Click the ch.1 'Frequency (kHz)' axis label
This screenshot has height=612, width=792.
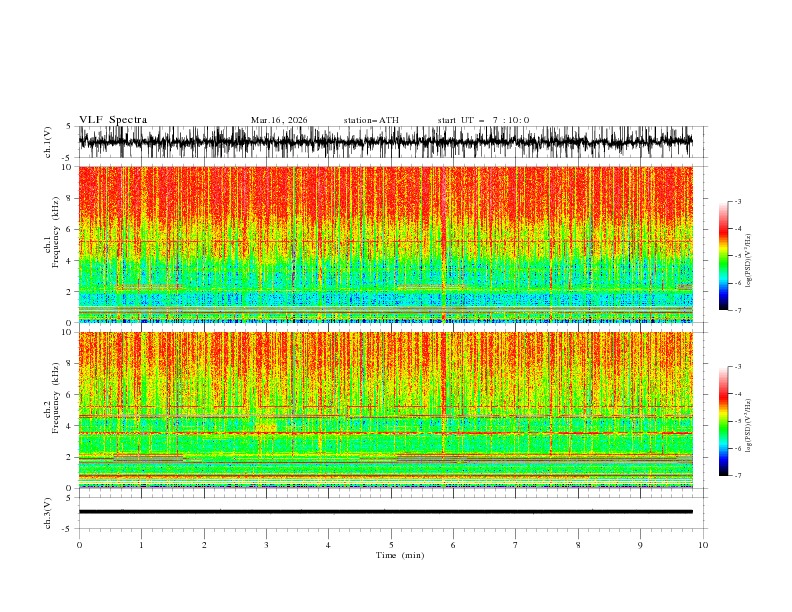point(55,232)
